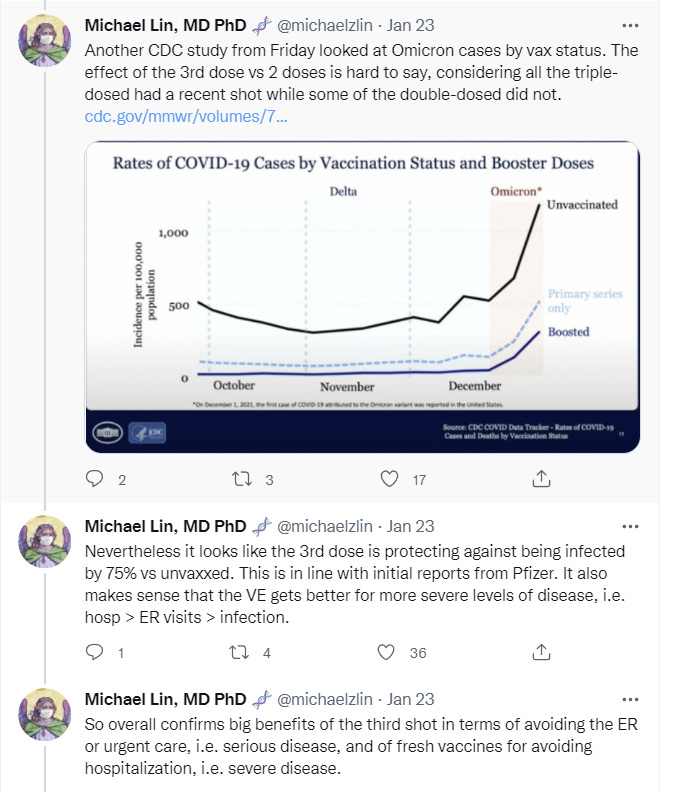Click the Jan 23 date on first tweet
Screen dimensions: 682x792
pyautogui.click(x=410, y=25)
